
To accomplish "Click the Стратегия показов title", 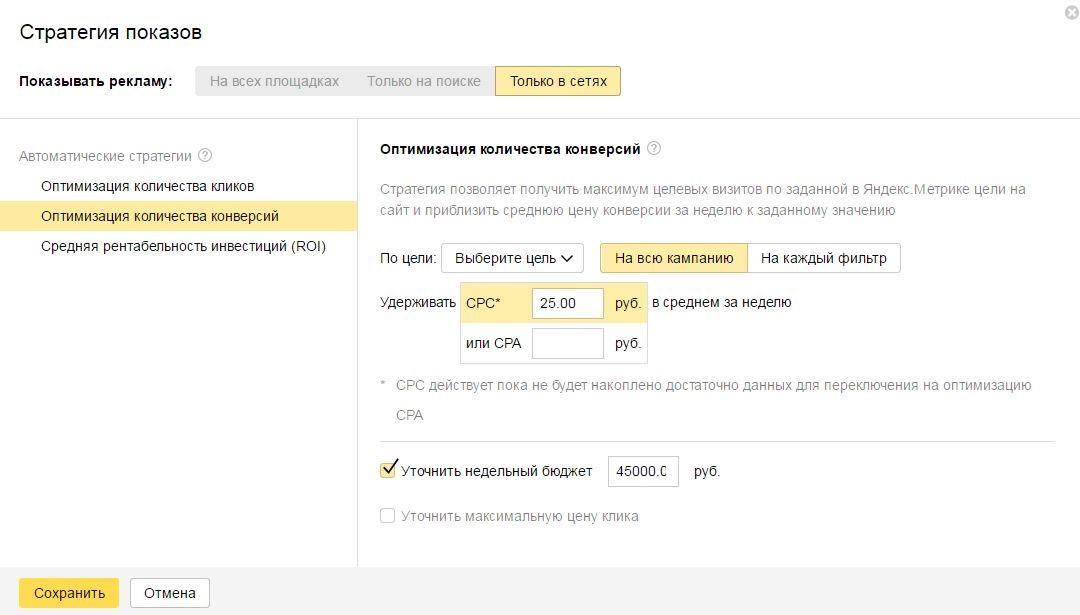I will 111,32.
